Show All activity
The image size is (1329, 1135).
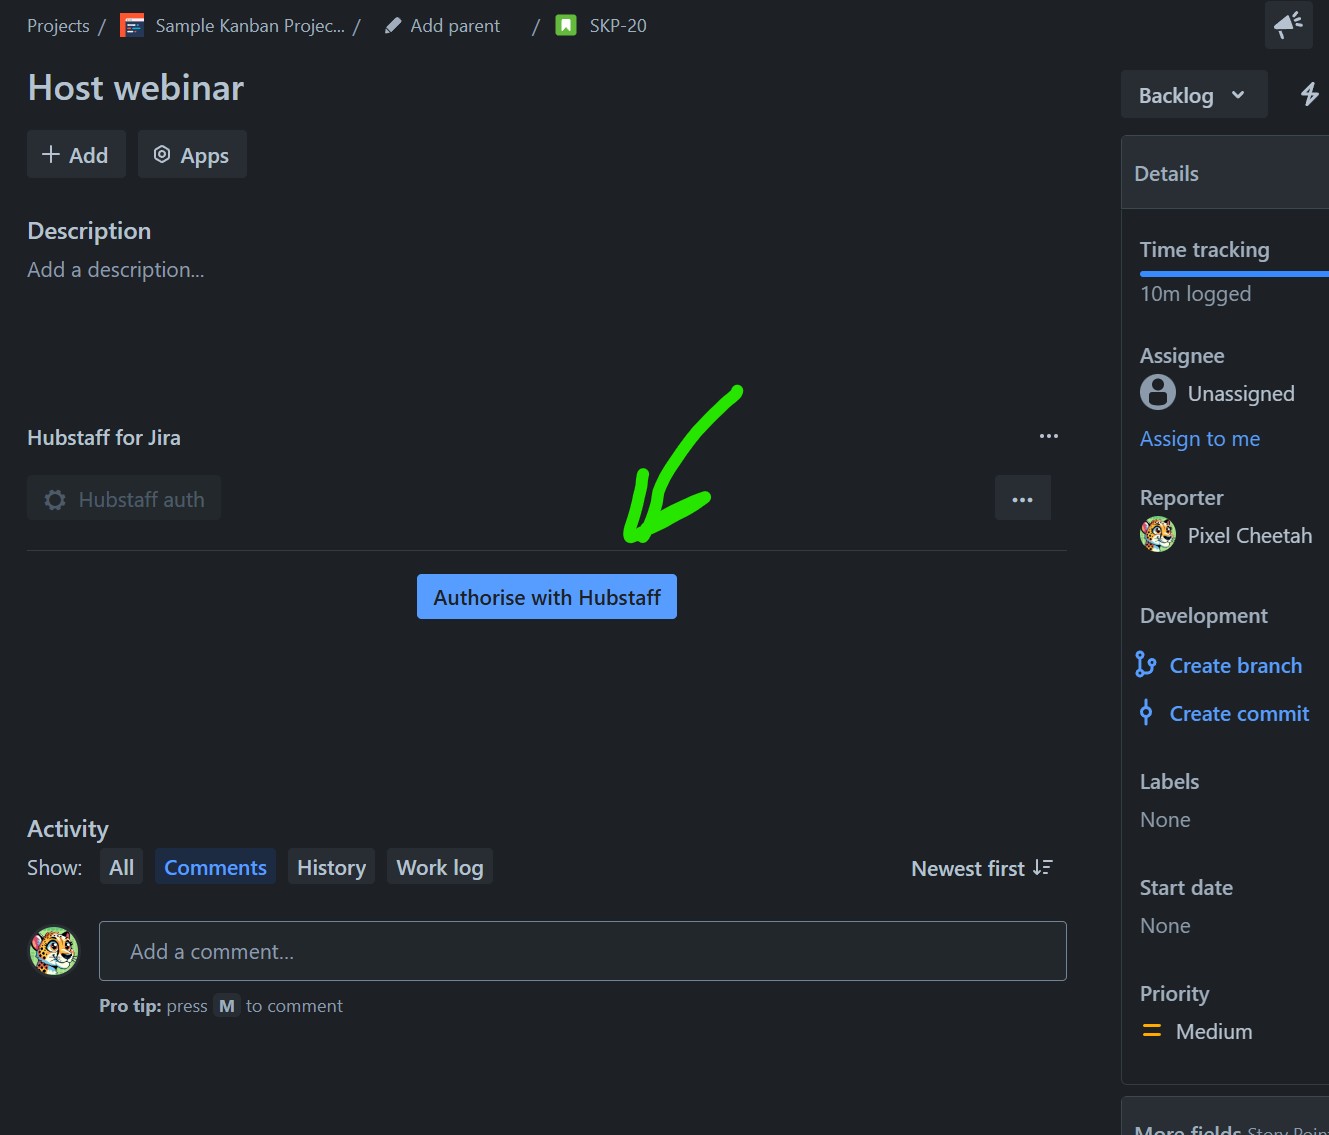[x=121, y=867]
